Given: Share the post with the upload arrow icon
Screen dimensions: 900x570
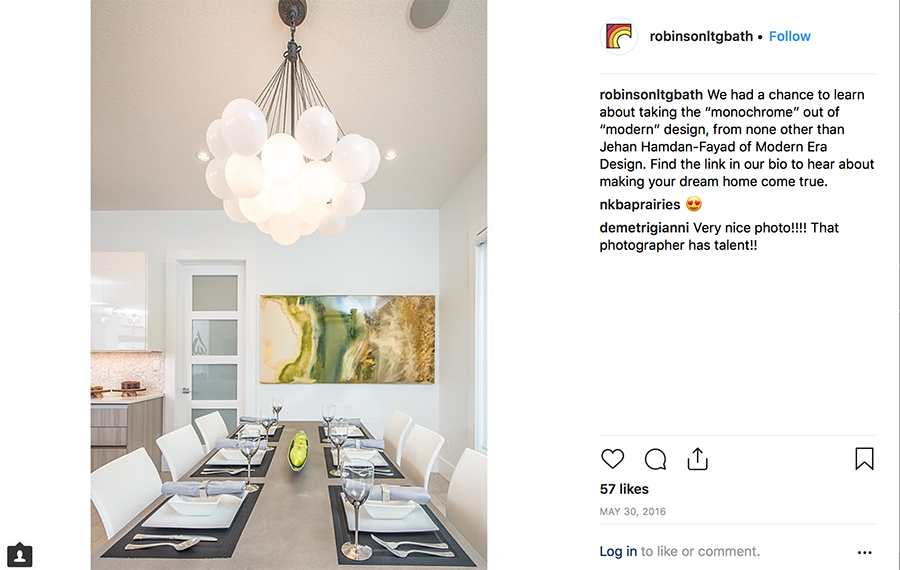Looking at the screenshot, I should coord(697,459).
